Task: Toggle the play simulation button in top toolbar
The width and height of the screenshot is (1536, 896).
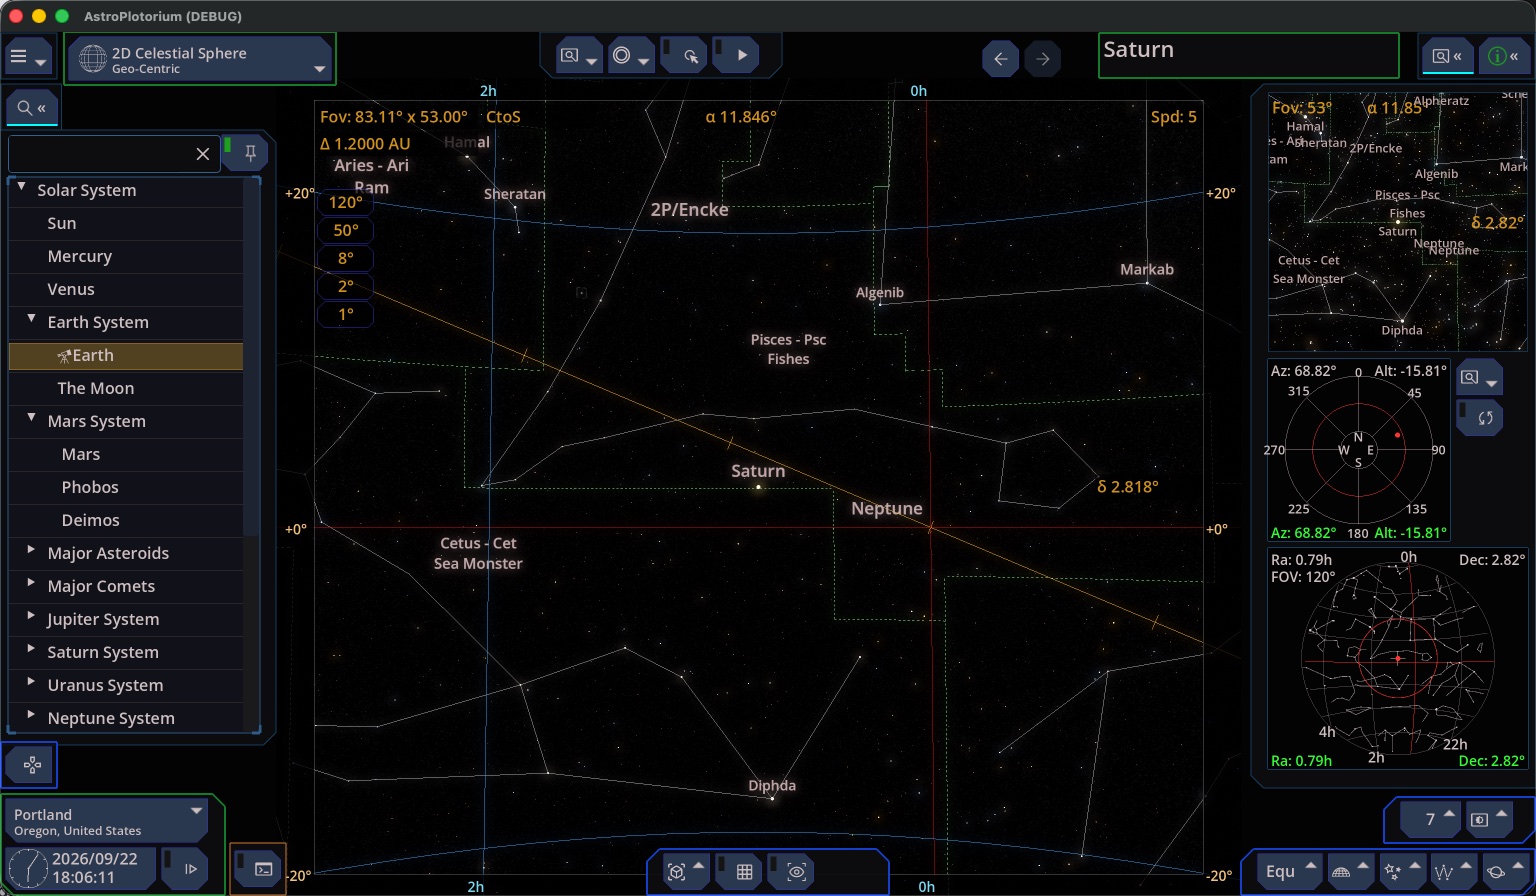Action: point(736,56)
